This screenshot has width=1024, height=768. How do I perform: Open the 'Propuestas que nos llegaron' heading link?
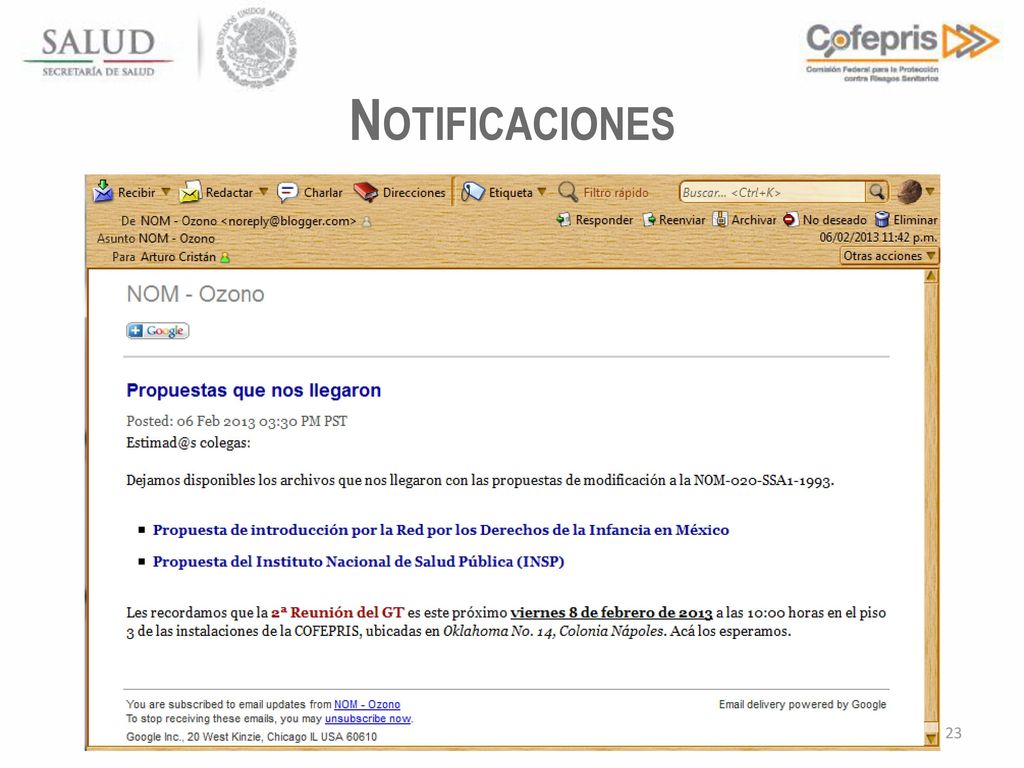tap(253, 391)
